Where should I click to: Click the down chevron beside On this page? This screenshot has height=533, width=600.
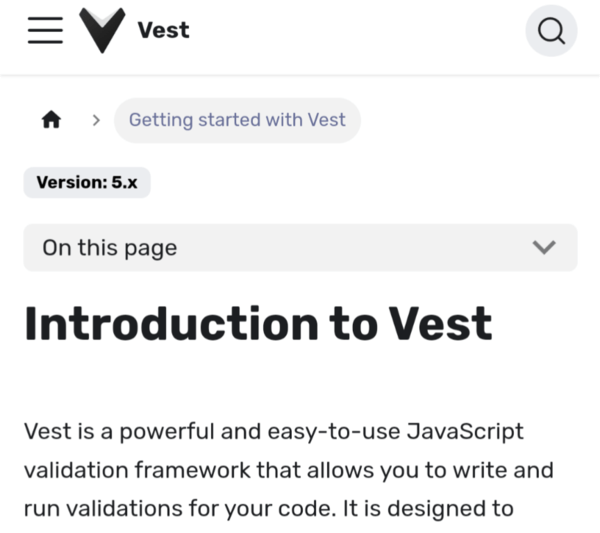pos(544,247)
